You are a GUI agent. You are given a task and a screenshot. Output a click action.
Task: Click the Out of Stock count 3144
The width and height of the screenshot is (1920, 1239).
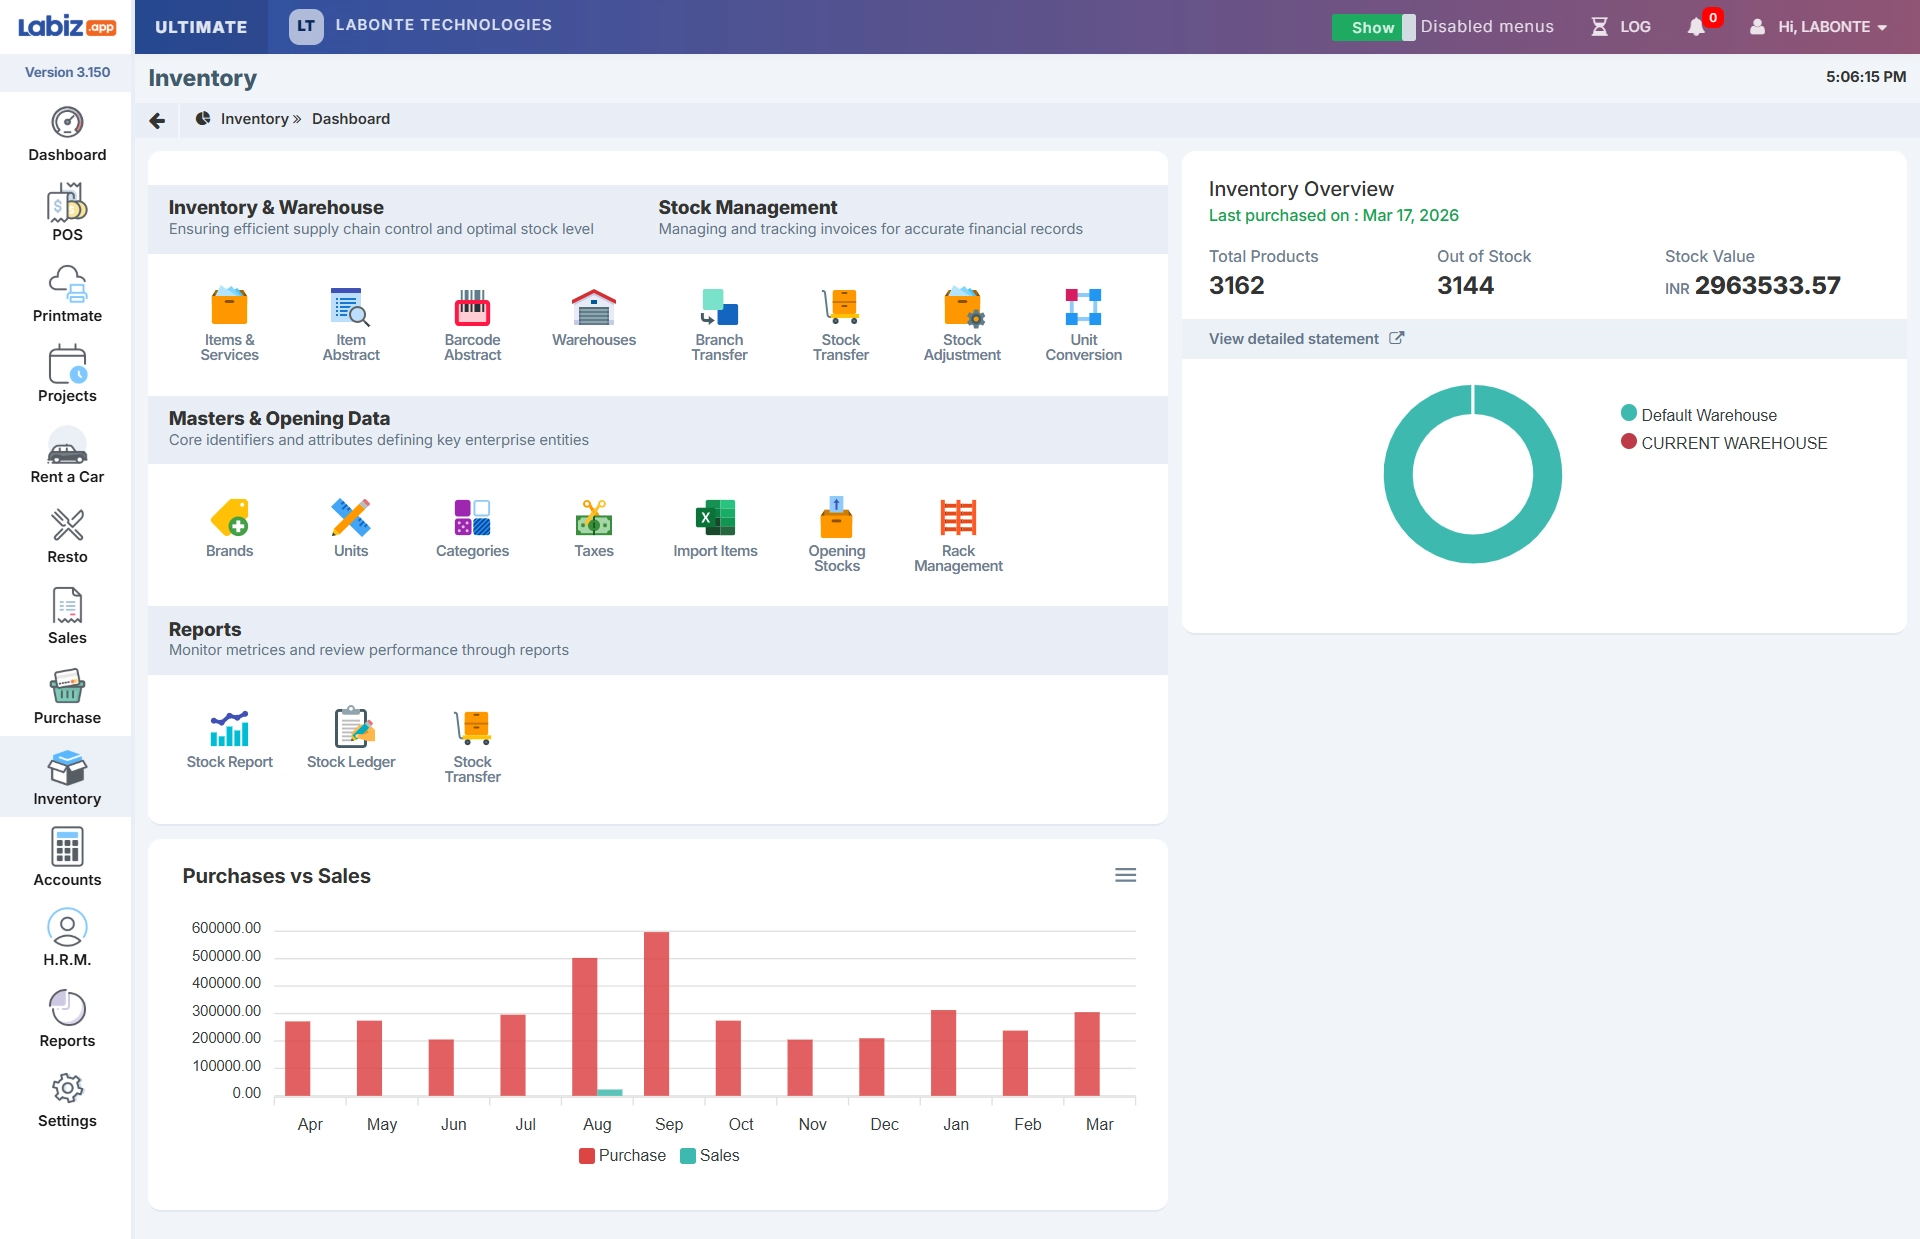point(1465,286)
